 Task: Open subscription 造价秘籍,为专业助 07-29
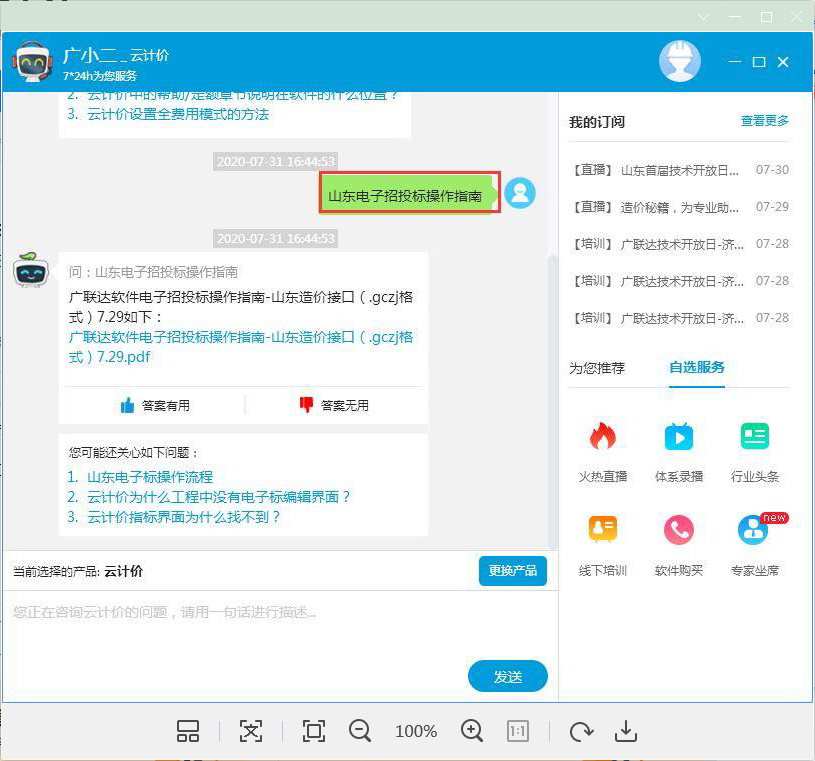click(679, 207)
